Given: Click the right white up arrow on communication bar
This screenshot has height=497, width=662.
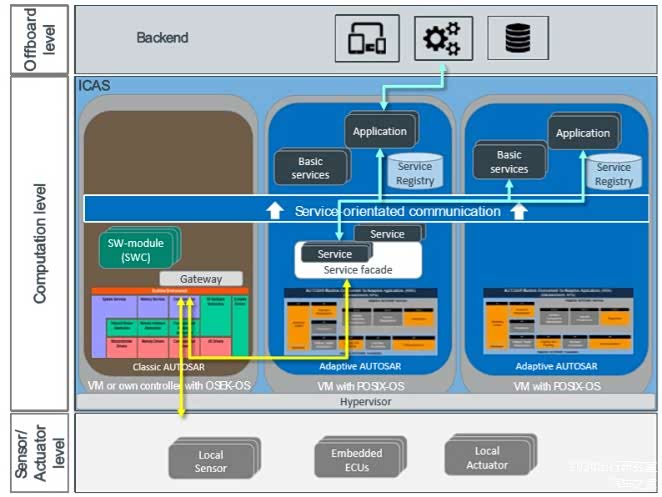Looking at the screenshot, I should pyautogui.click(x=518, y=211).
